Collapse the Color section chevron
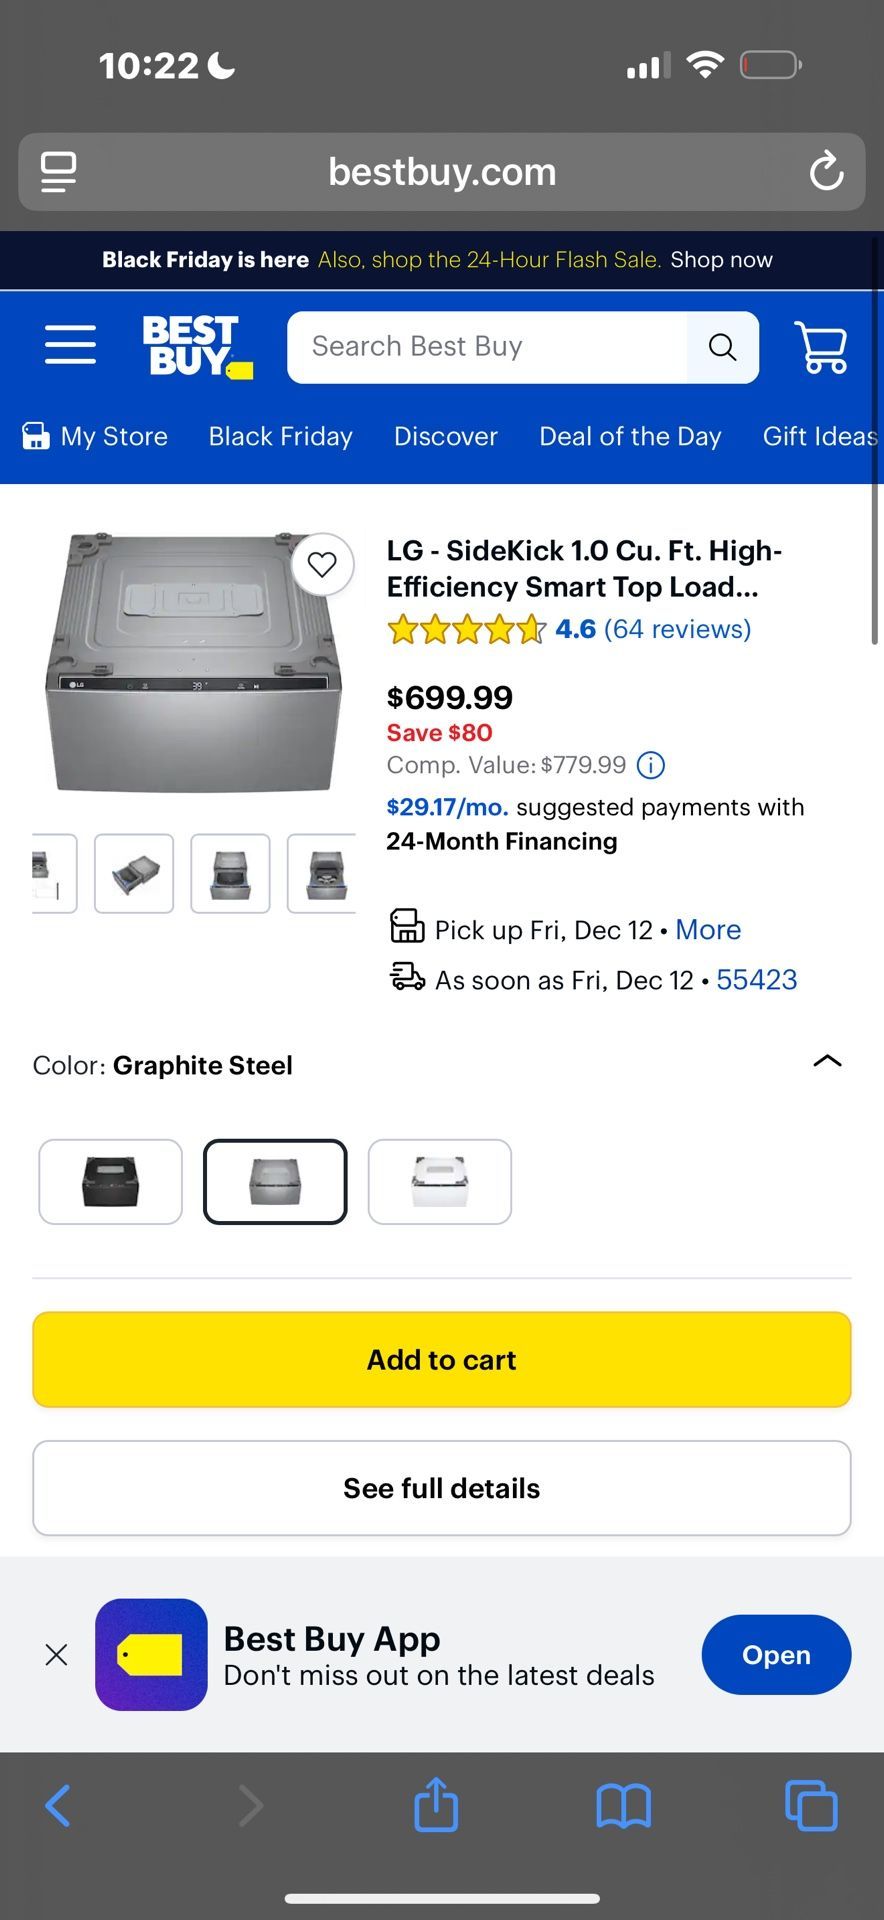884x1920 pixels. [x=827, y=1062]
